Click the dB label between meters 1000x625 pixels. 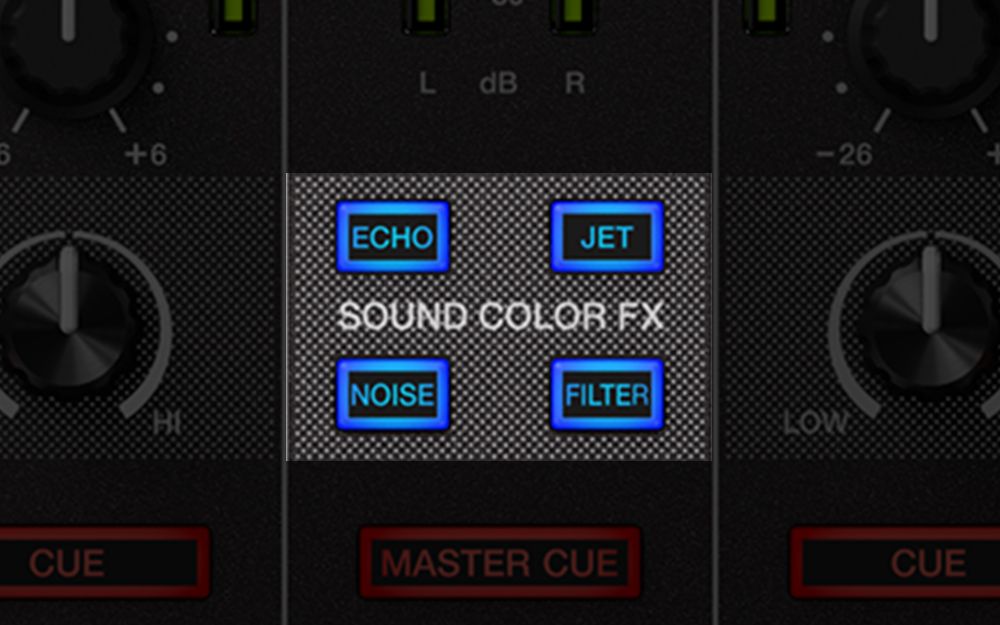(x=498, y=84)
